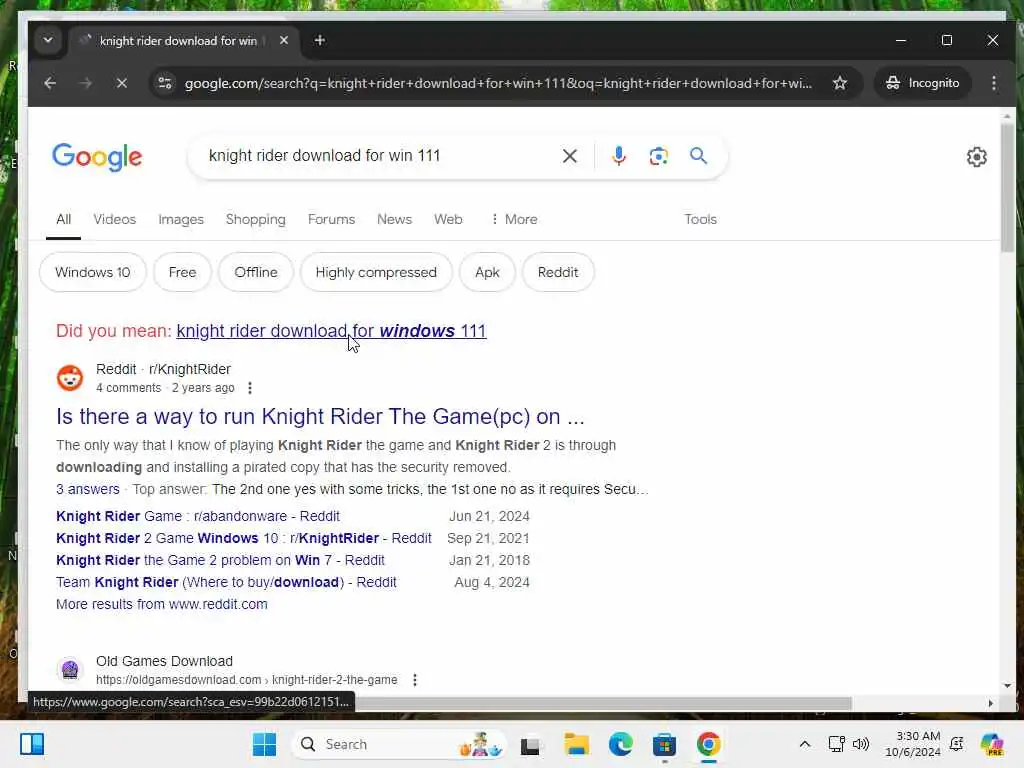
Task: Close the knight rider download tab
Action: (x=283, y=40)
